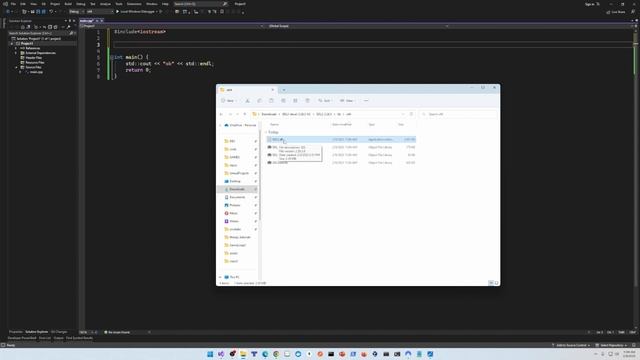Start Local Windows Debugger
This screenshot has height=360, width=640.
coord(137,12)
